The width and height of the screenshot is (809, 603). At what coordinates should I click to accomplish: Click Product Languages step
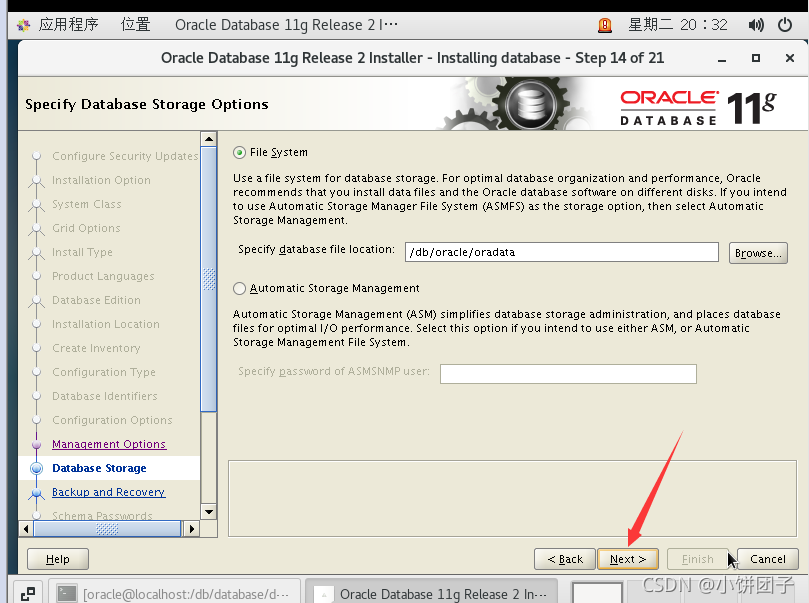(103, 276)
